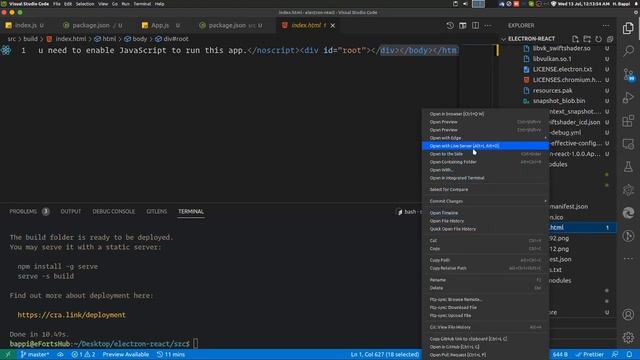Switch to the PROBLEMS panel tab
Screen dimensions: 640x360
pos(29,211)
